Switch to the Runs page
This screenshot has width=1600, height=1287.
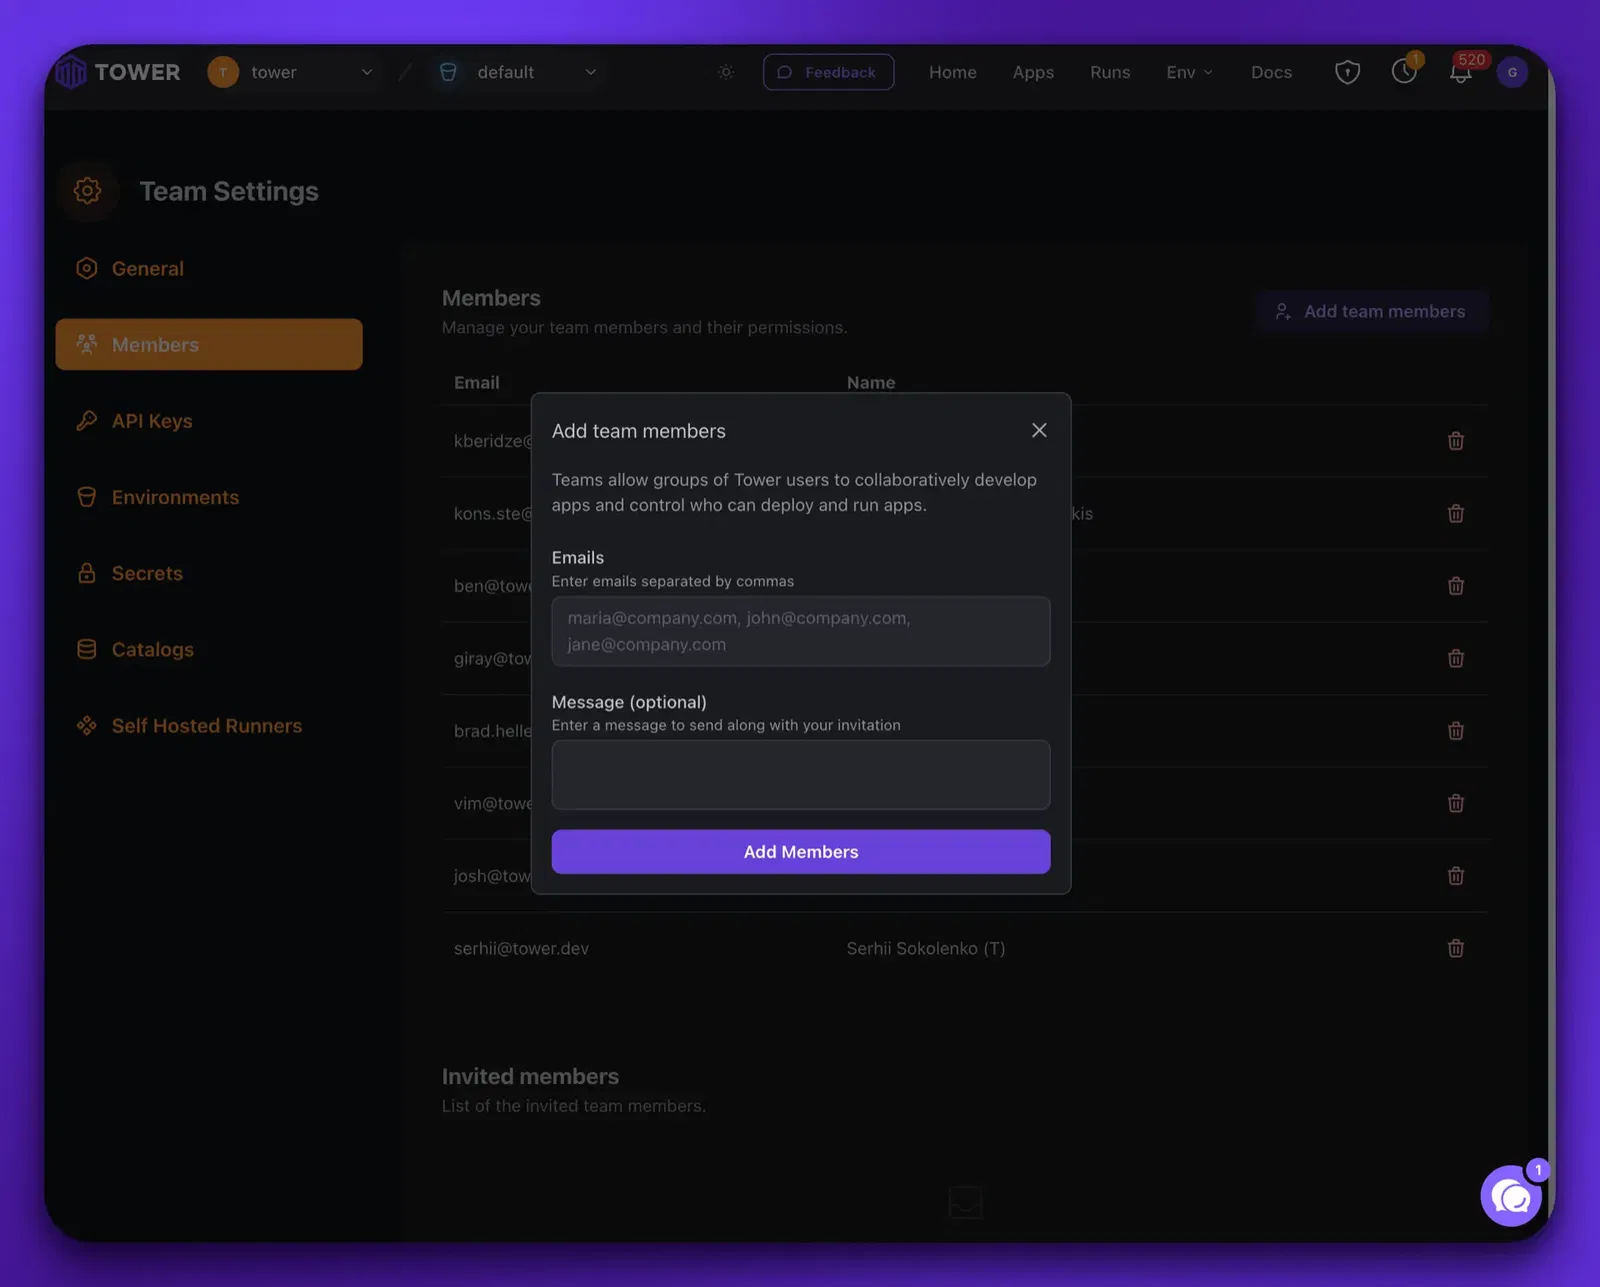1110,72
